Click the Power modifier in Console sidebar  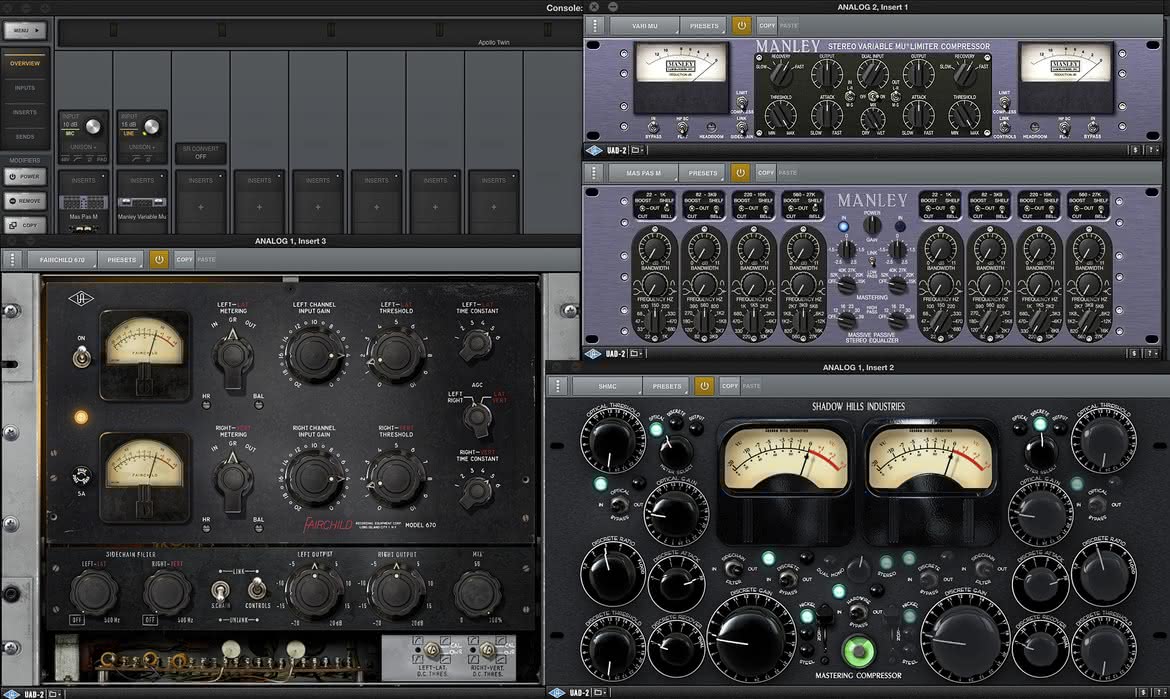(25, 177)
